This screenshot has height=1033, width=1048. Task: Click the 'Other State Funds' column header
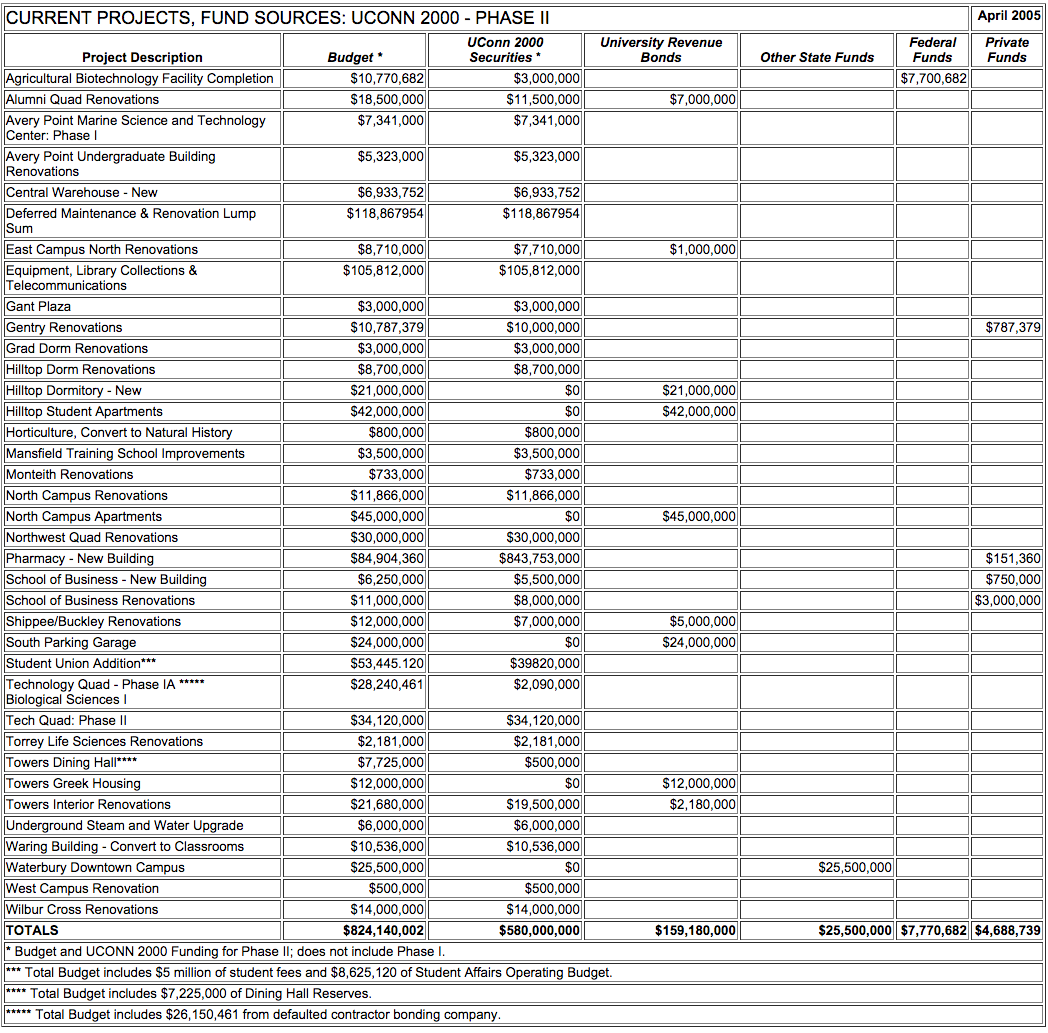(x=816, y=57)
